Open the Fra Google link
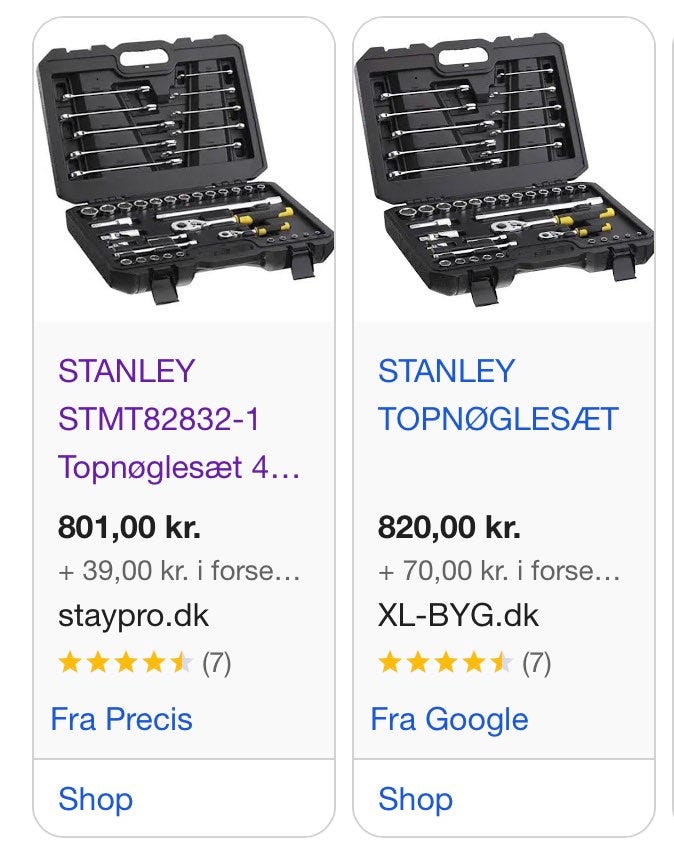This screenshot has width=674, height=853. click(449, 719)
